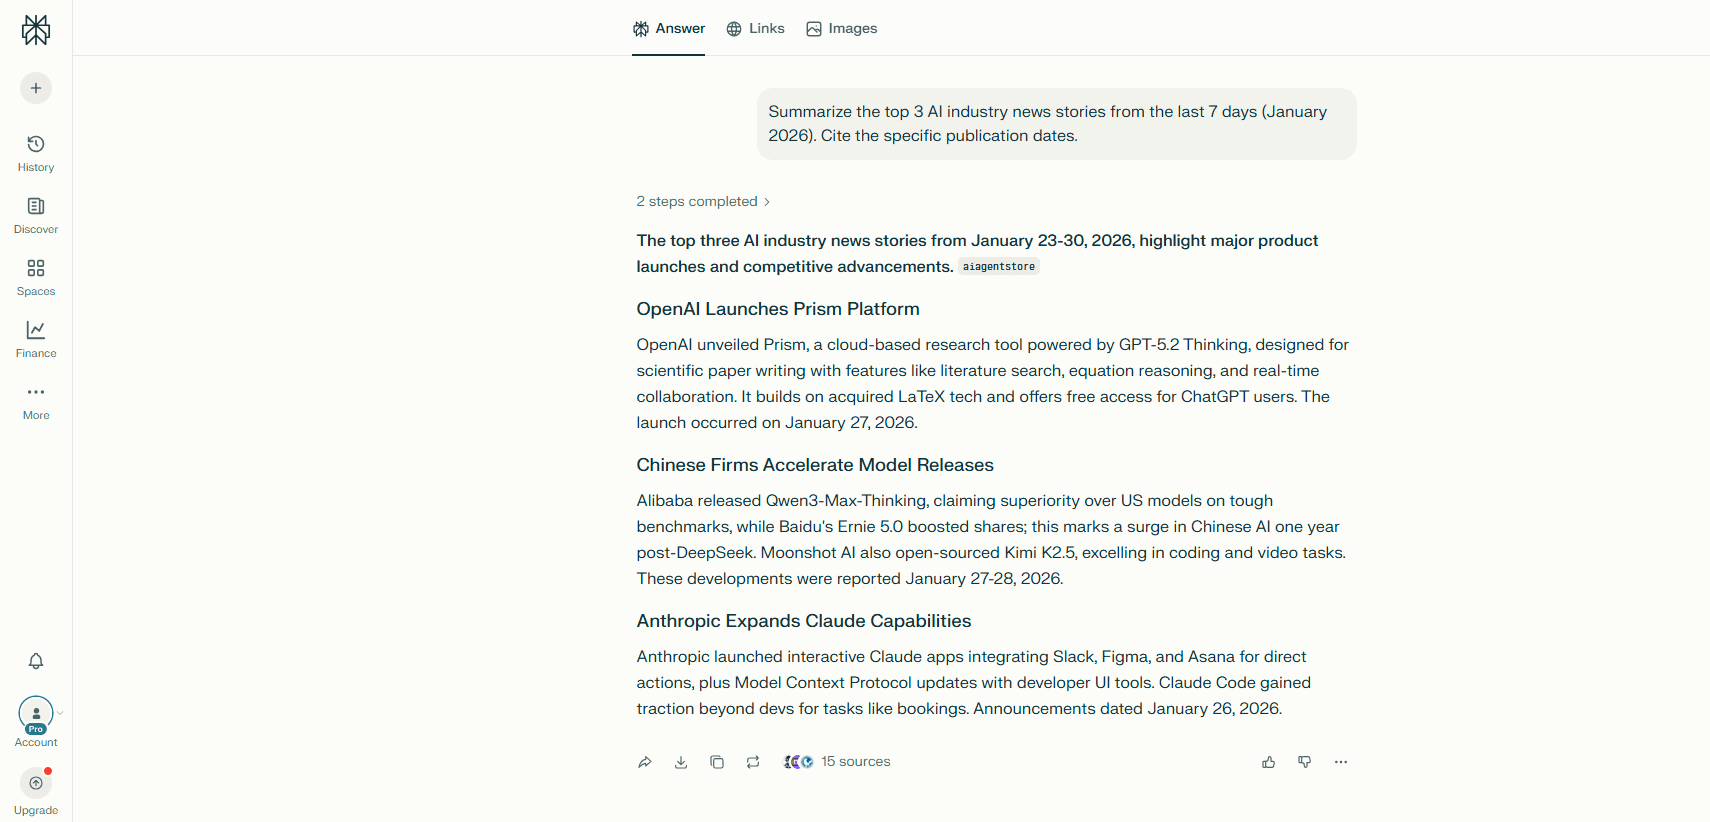Open the History sidebar item
1710x822 pixels.
click(36, 153)
